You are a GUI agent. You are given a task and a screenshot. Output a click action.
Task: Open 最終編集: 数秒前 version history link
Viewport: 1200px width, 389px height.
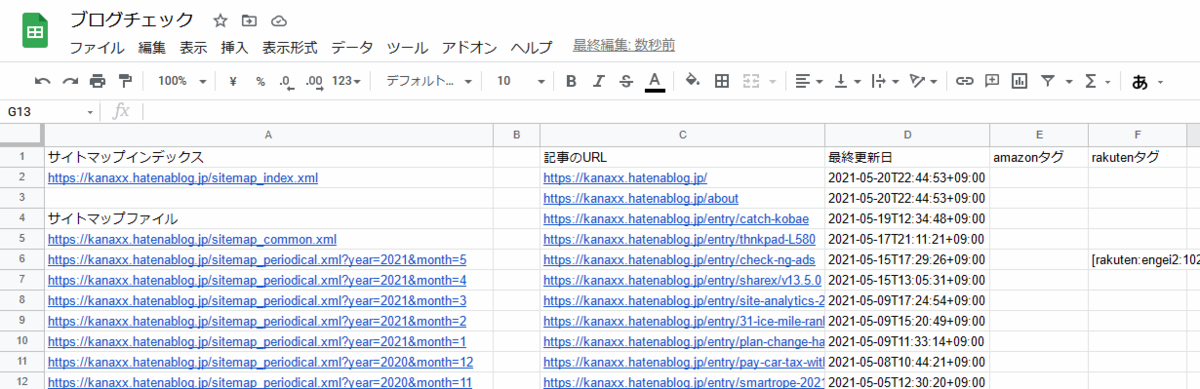(624, 46)
